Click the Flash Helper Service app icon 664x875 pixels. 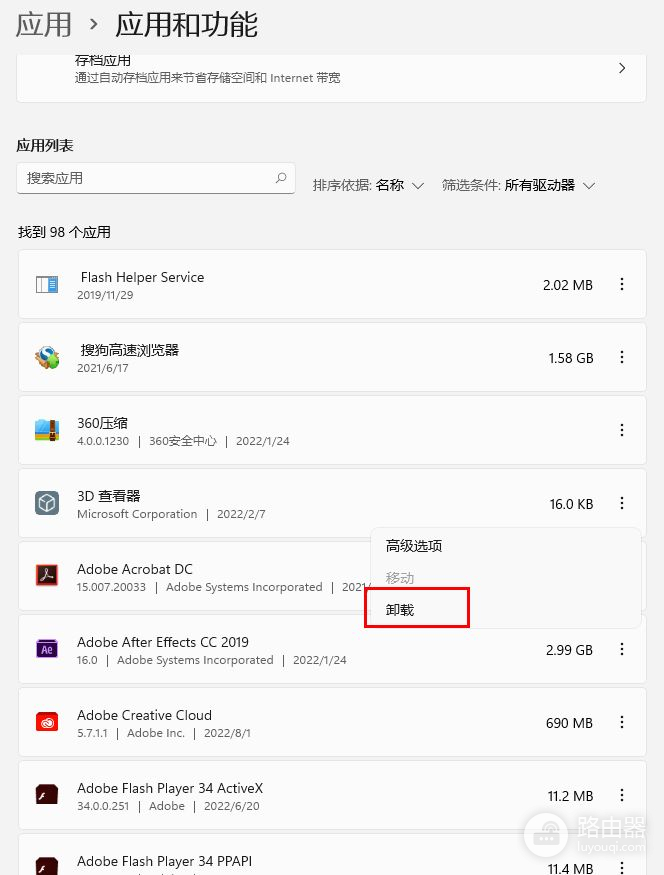[47, 285]
